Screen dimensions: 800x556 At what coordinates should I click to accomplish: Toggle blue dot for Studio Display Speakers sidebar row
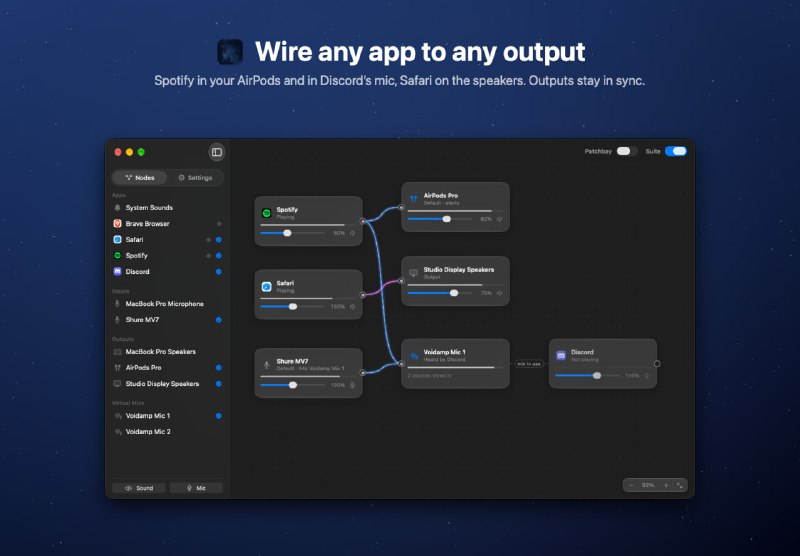tap(218, 384)
